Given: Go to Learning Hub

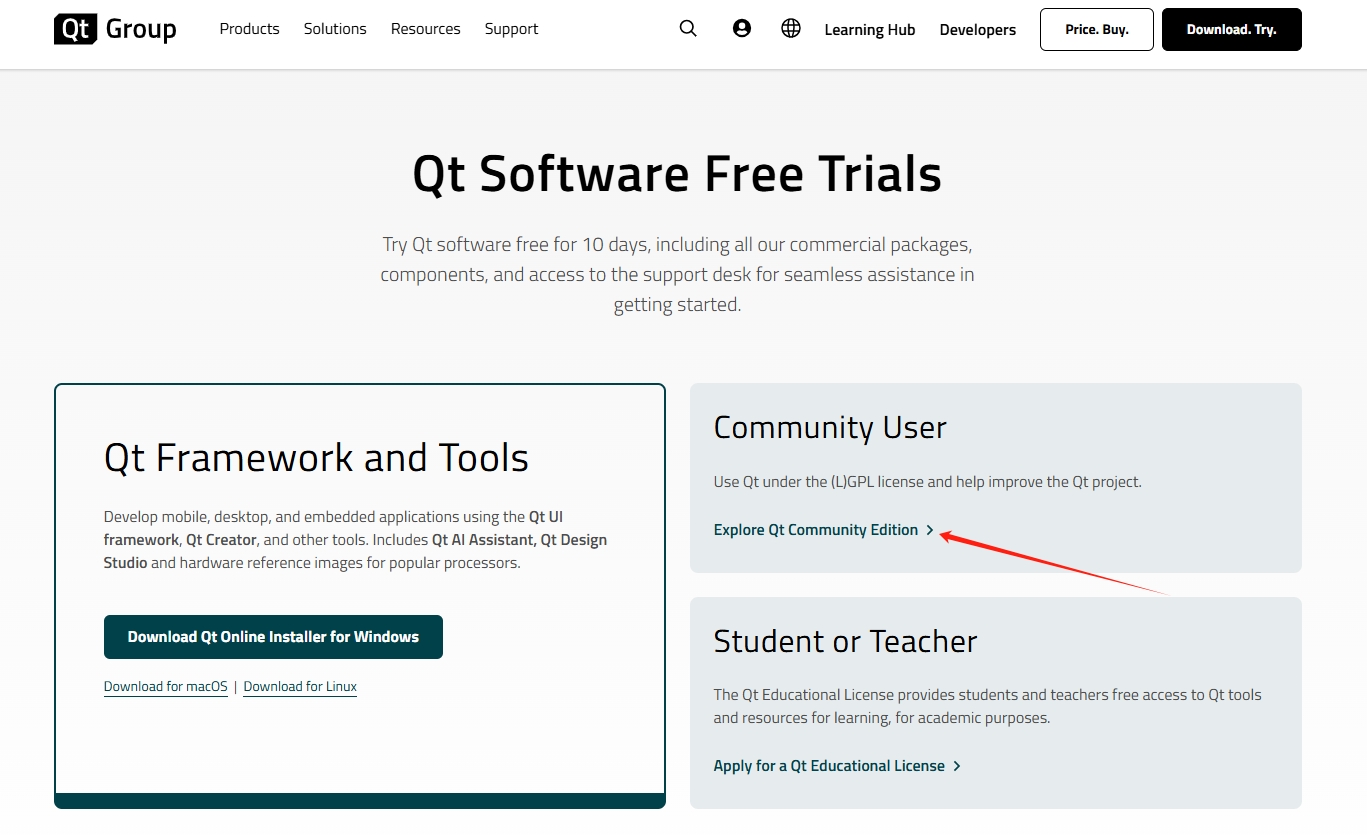Looking at the screenshot, I should 870,30.
